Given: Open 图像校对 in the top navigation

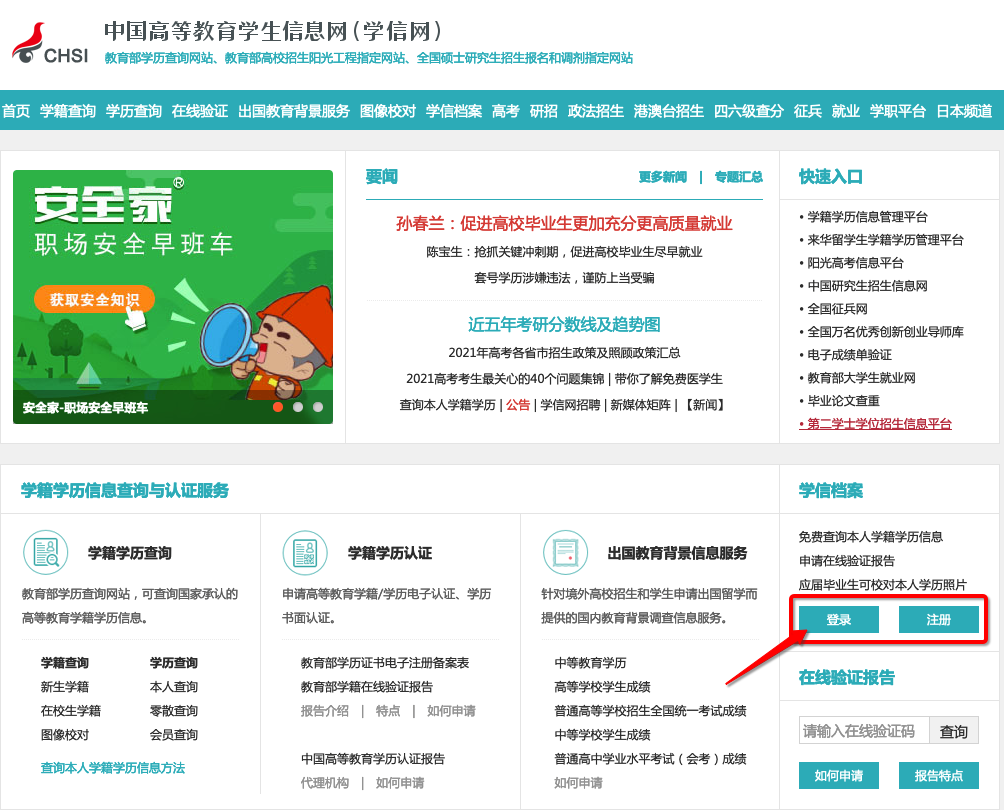Looking at the screenshot, I should 388,111.
